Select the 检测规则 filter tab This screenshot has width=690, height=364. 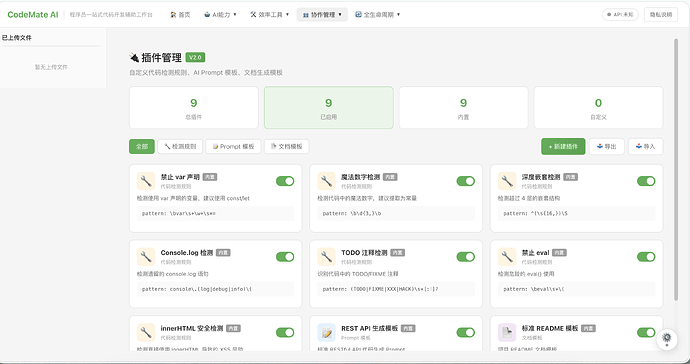(x=180, y=147)
